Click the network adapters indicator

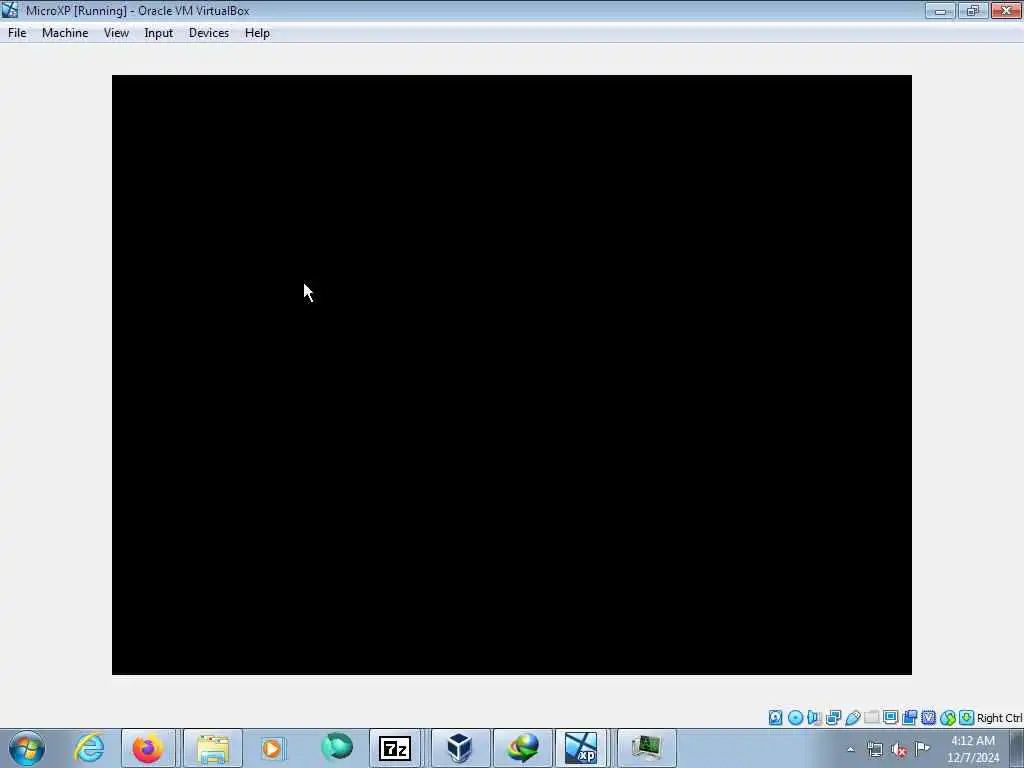click(x=833, y=718)
